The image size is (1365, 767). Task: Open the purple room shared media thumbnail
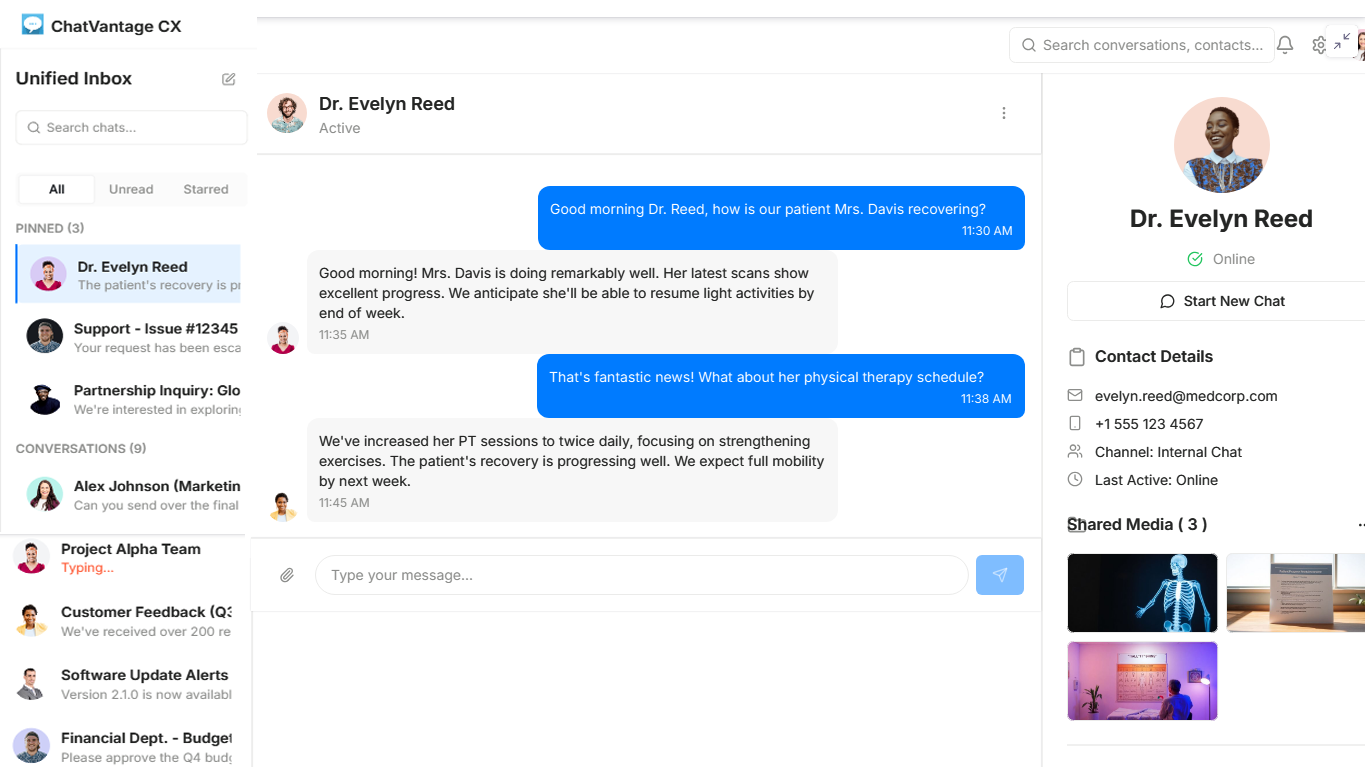(x=1142, y=681)
